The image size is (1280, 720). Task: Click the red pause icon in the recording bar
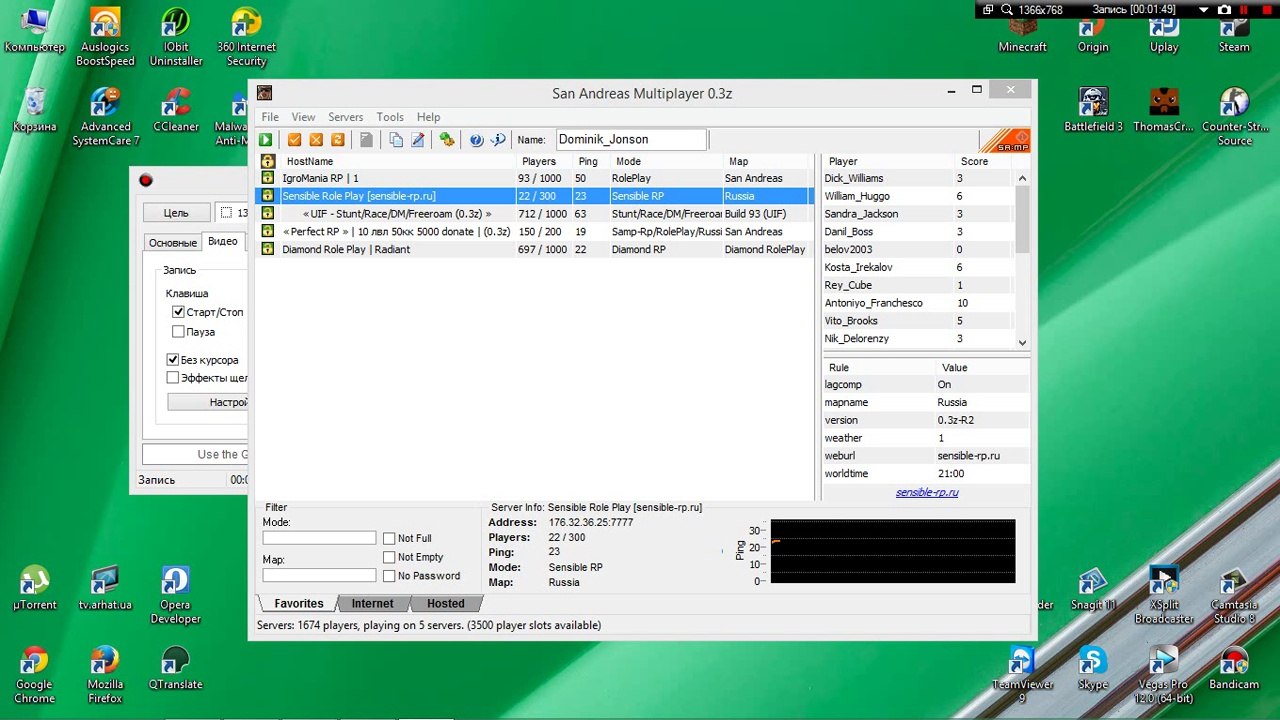(1246, 10)
